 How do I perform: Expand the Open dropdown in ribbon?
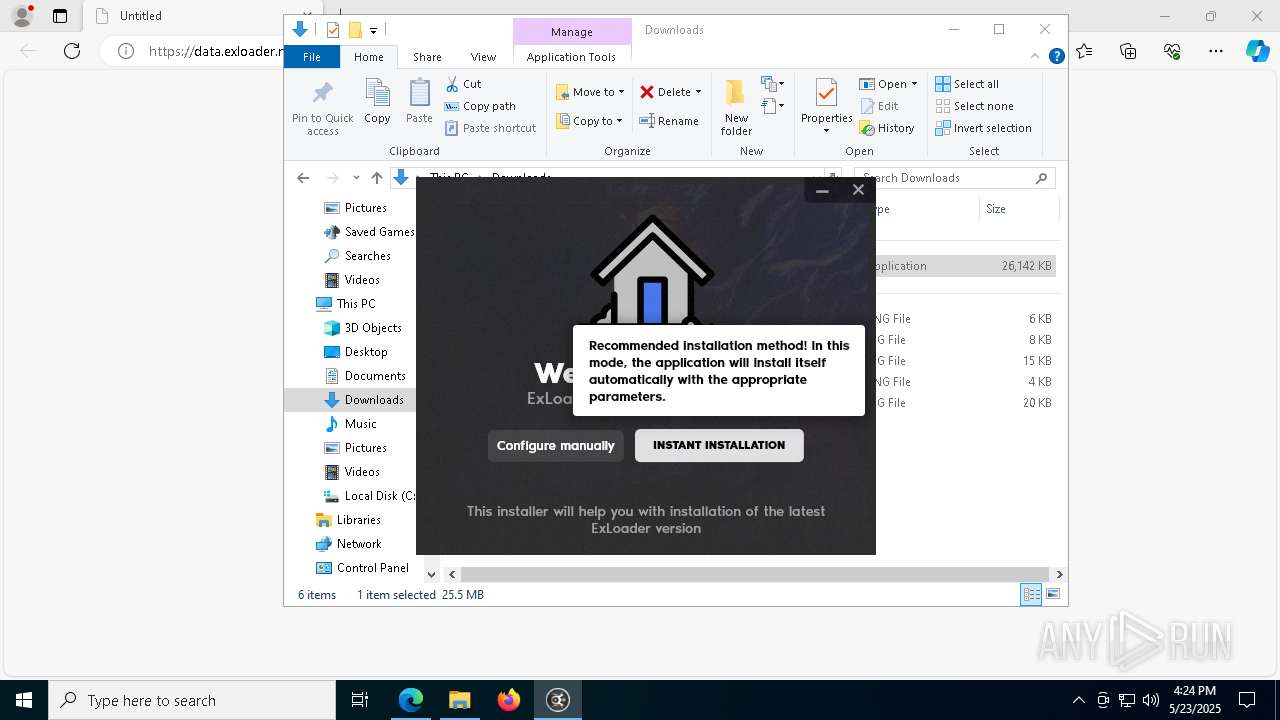(x=888, y=84)
